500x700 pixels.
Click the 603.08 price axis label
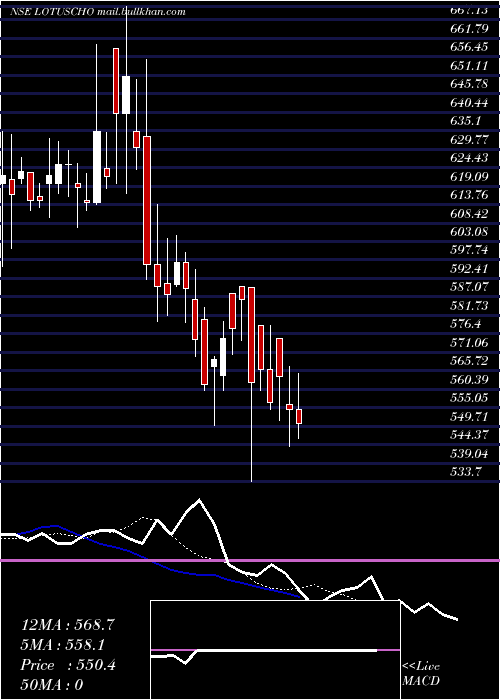[470, 232]
